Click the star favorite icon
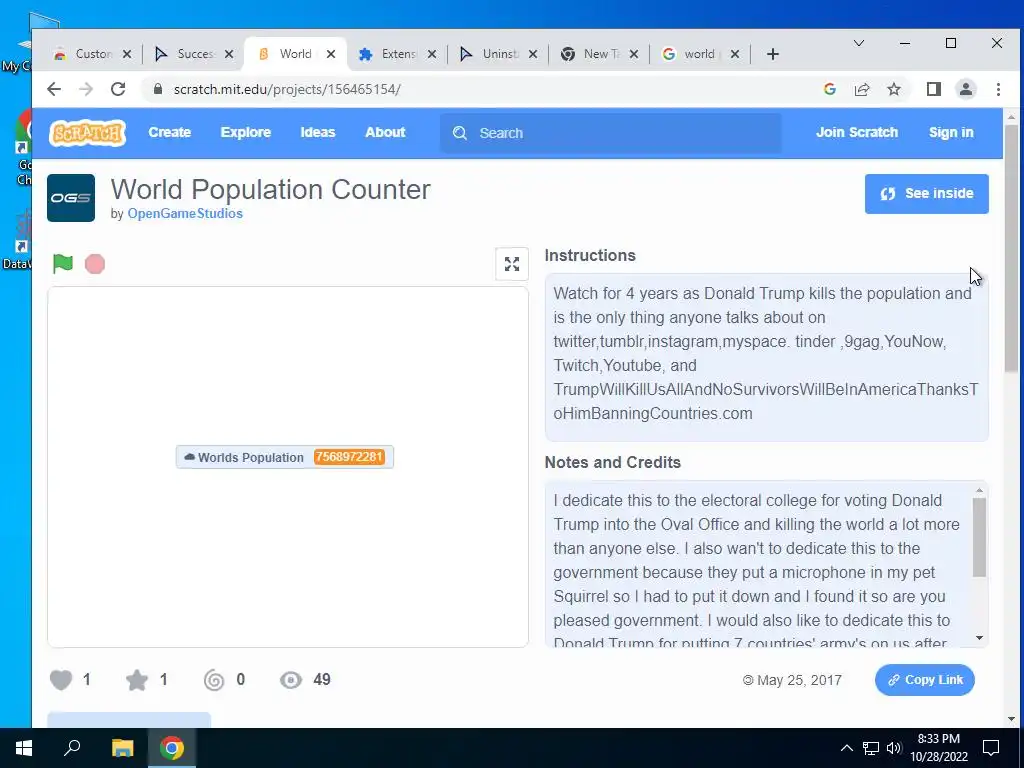 coord(137,680)
